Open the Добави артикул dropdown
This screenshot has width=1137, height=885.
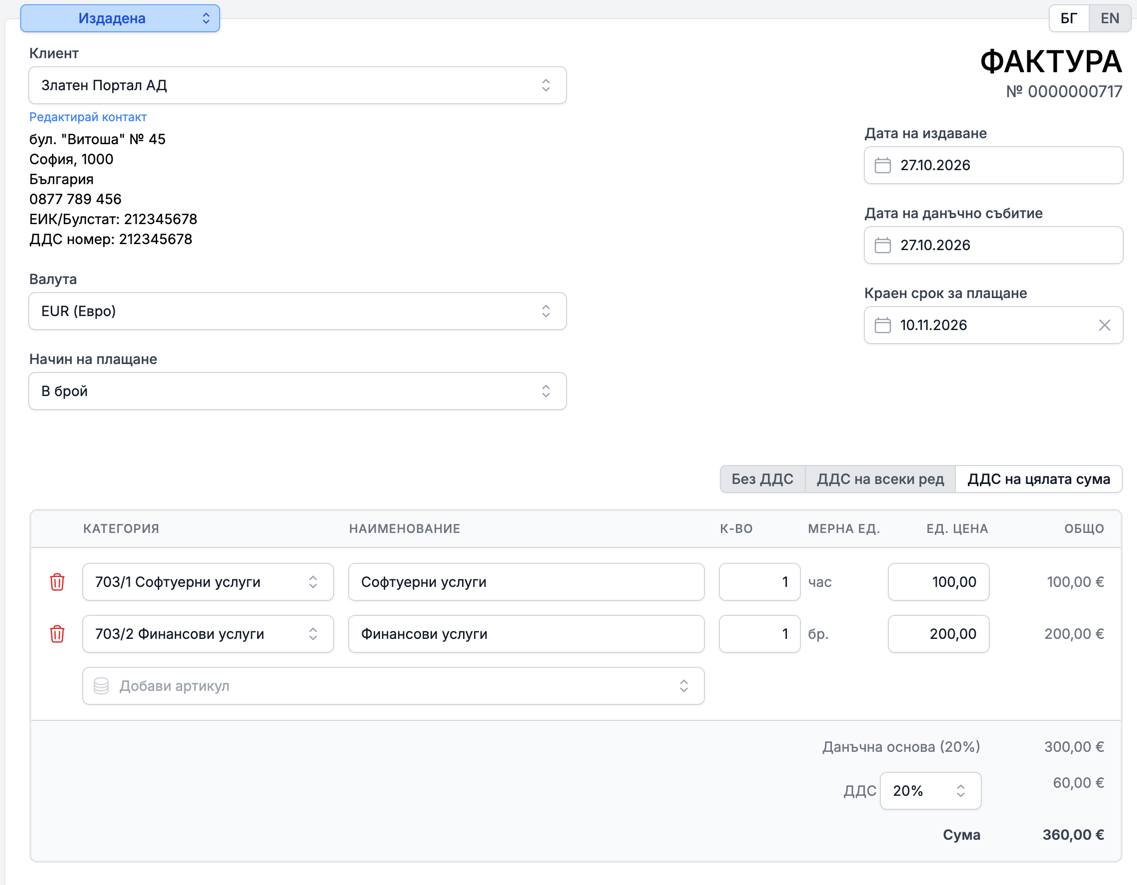click(394, 686)
